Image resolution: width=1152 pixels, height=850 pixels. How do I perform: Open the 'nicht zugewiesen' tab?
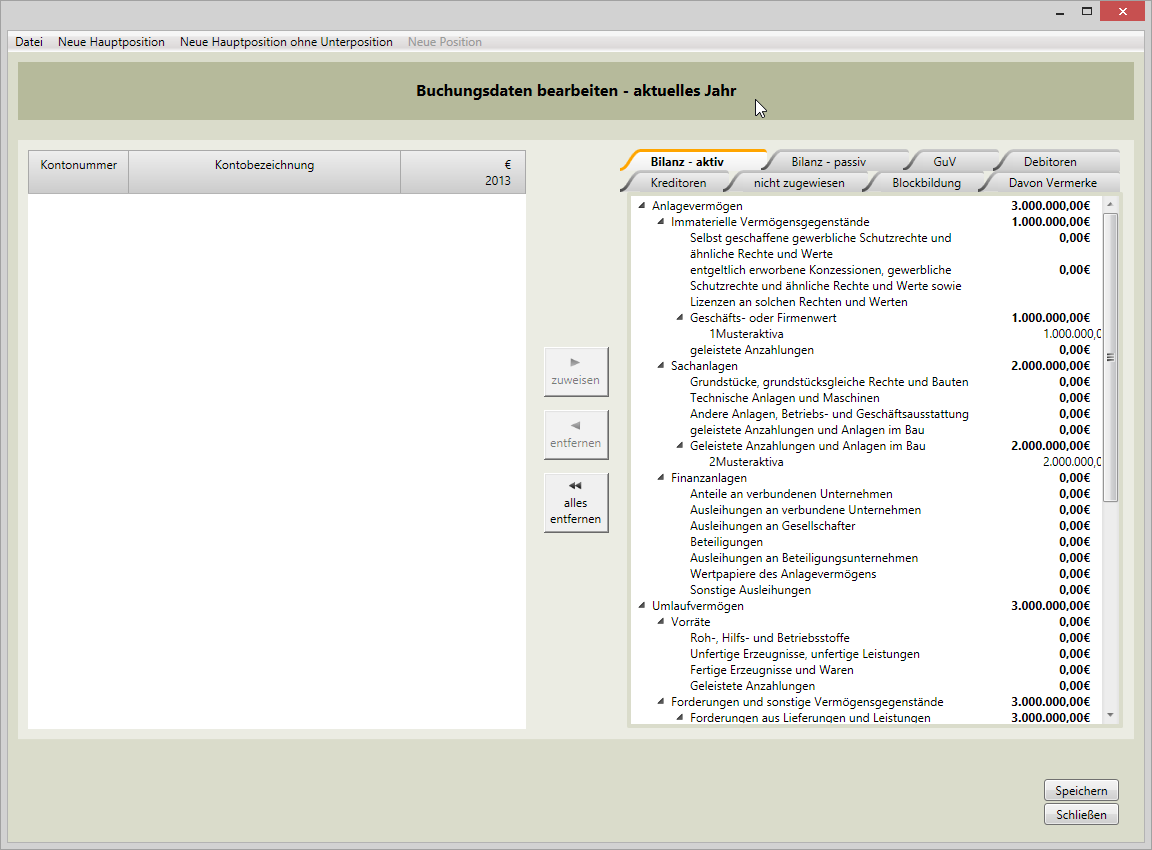tap(798, 183)
